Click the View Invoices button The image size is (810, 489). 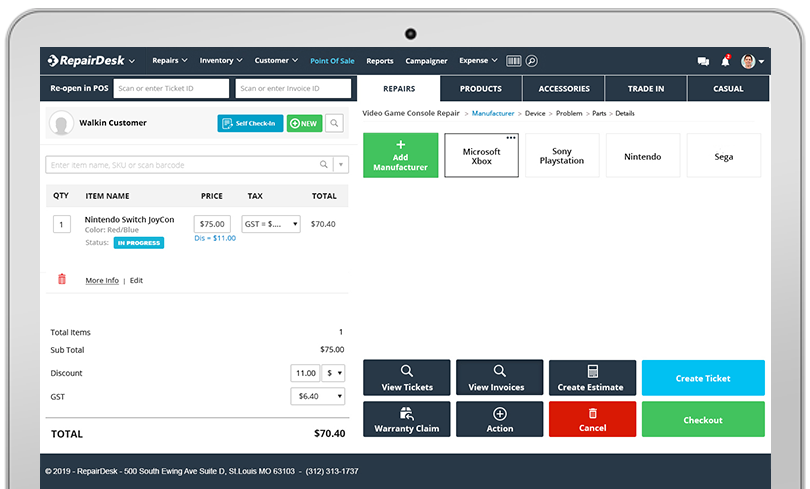[500, 378]
